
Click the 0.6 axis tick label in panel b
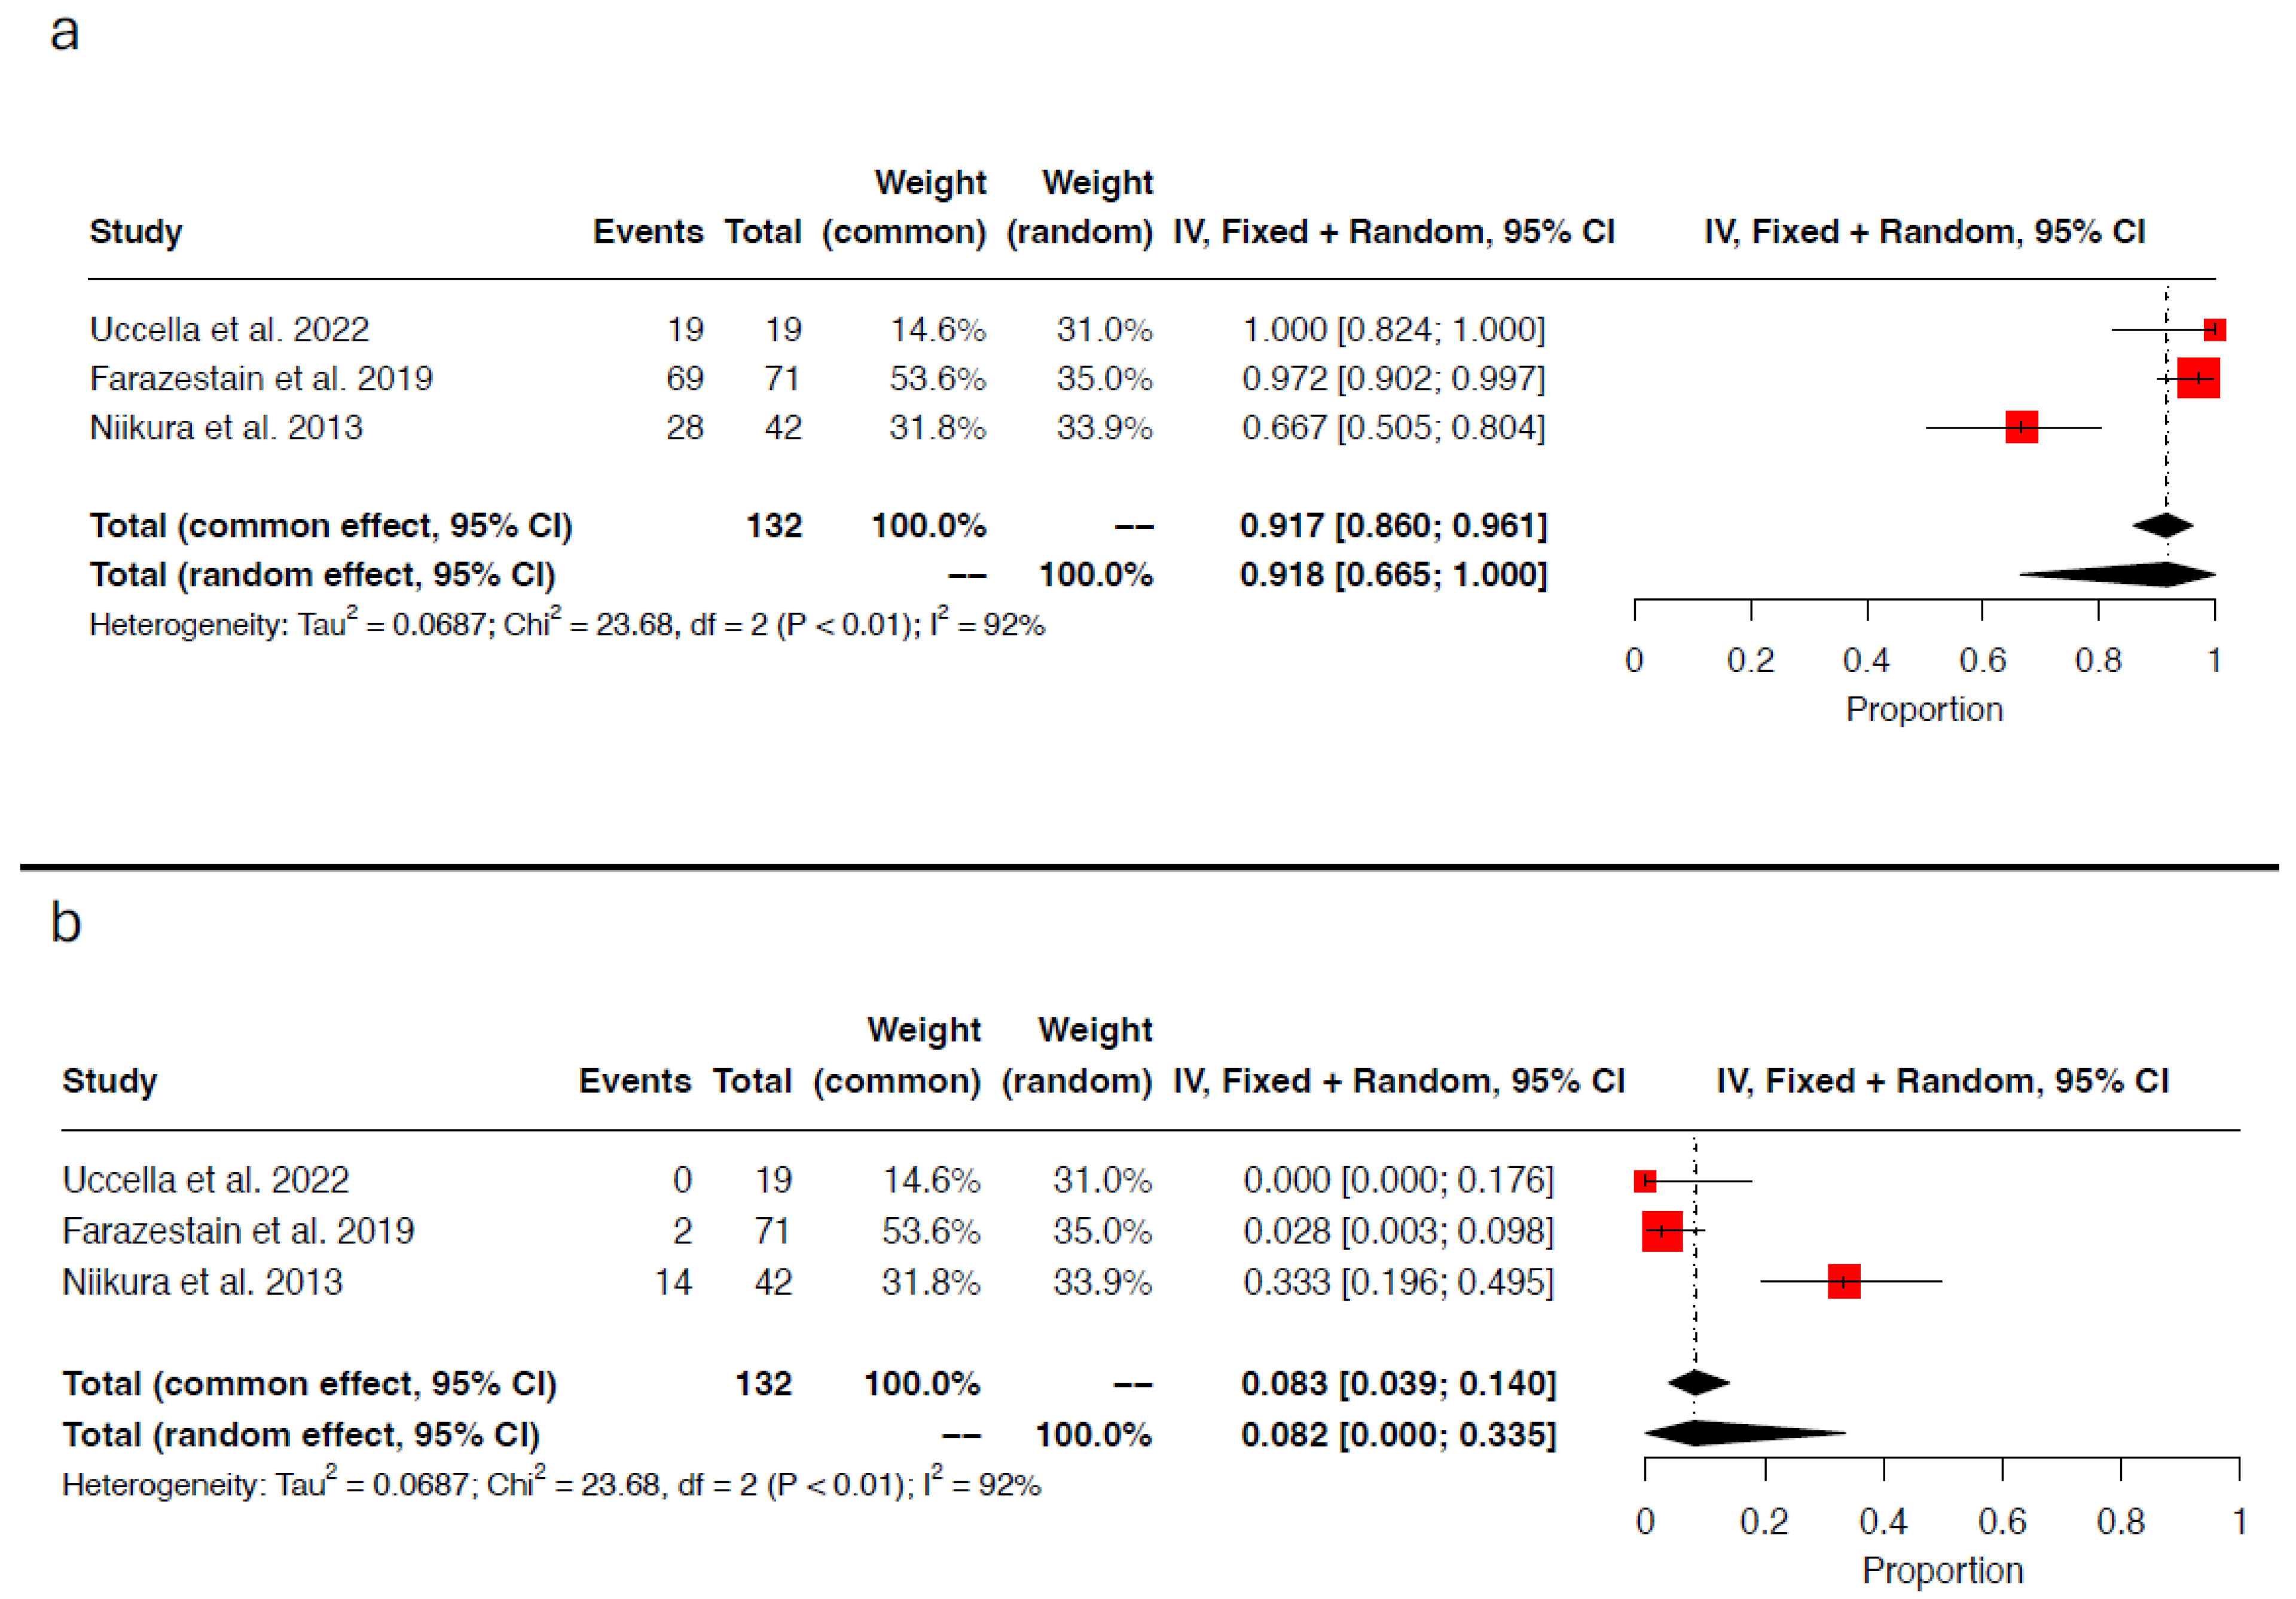tap(2002, 1521)
